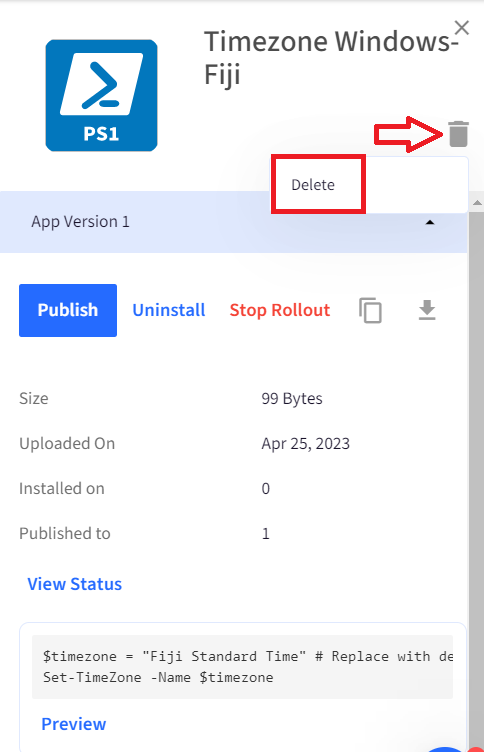
Task: Click the Published to value 1
Action: 266,534
